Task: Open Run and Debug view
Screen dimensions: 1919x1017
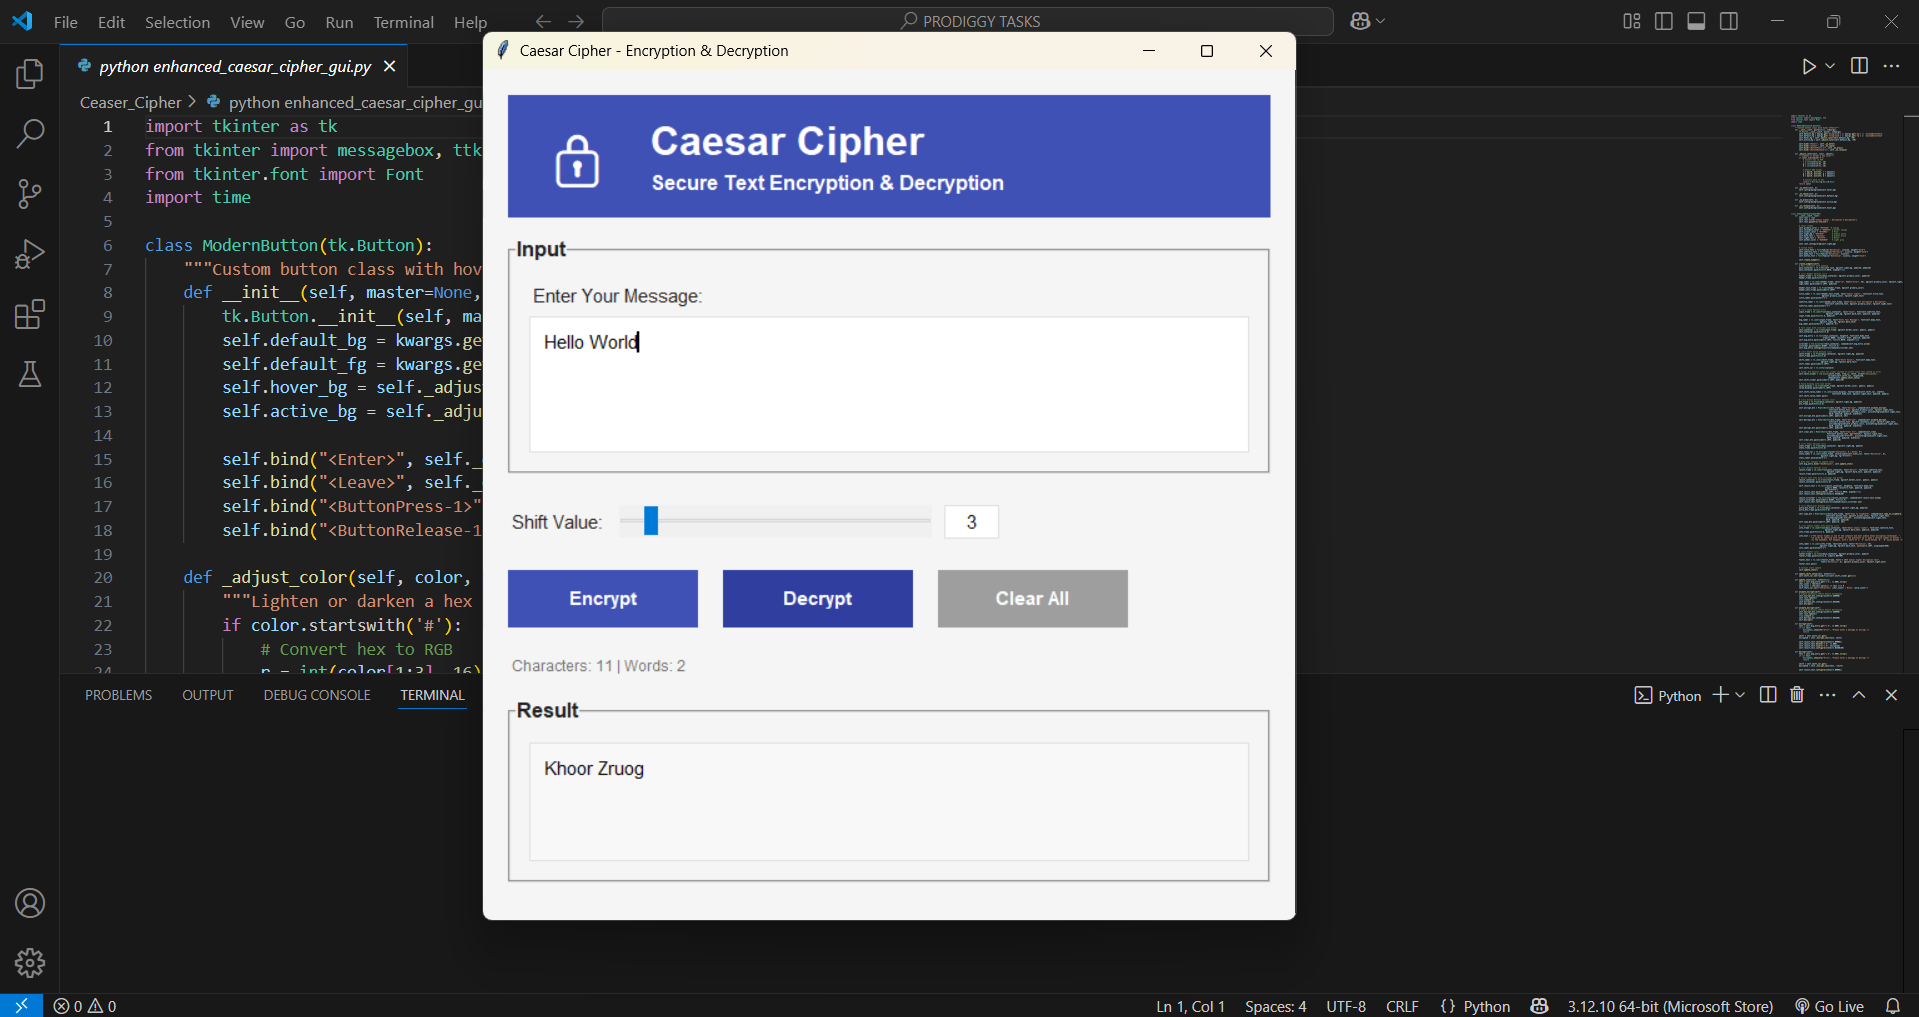Action: click(30, 254)
